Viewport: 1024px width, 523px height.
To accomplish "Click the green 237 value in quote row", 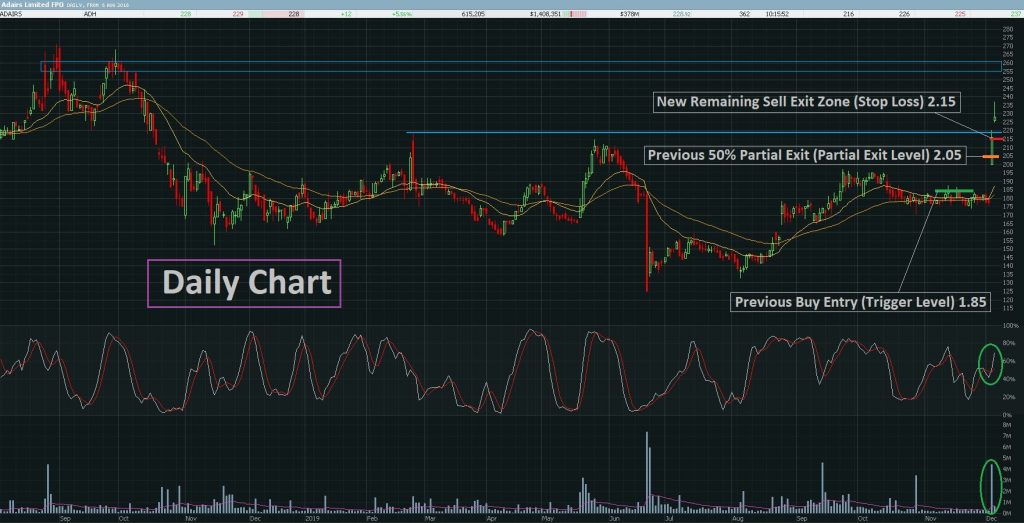I will coord(1018,14).
